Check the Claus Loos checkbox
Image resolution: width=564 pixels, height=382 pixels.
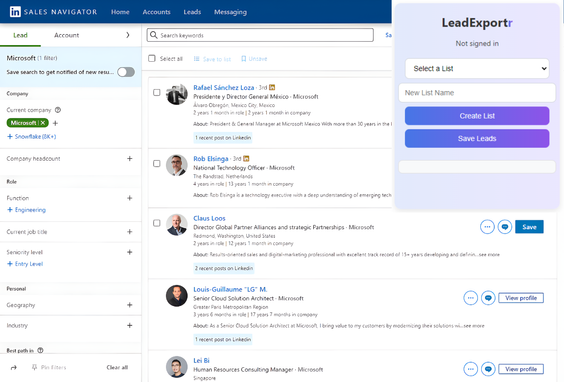(x=156, y=223)
